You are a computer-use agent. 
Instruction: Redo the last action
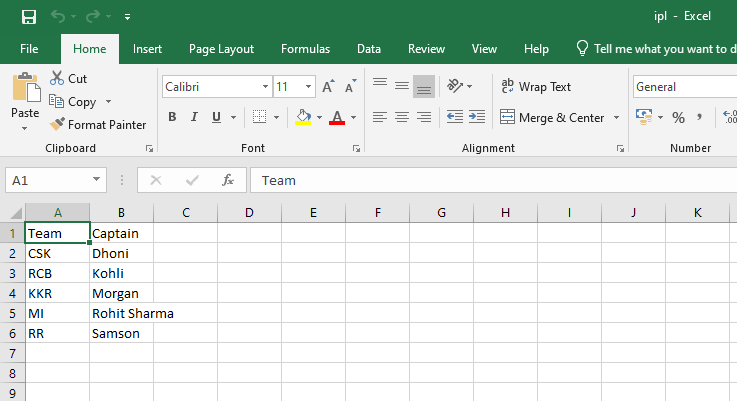93,16
